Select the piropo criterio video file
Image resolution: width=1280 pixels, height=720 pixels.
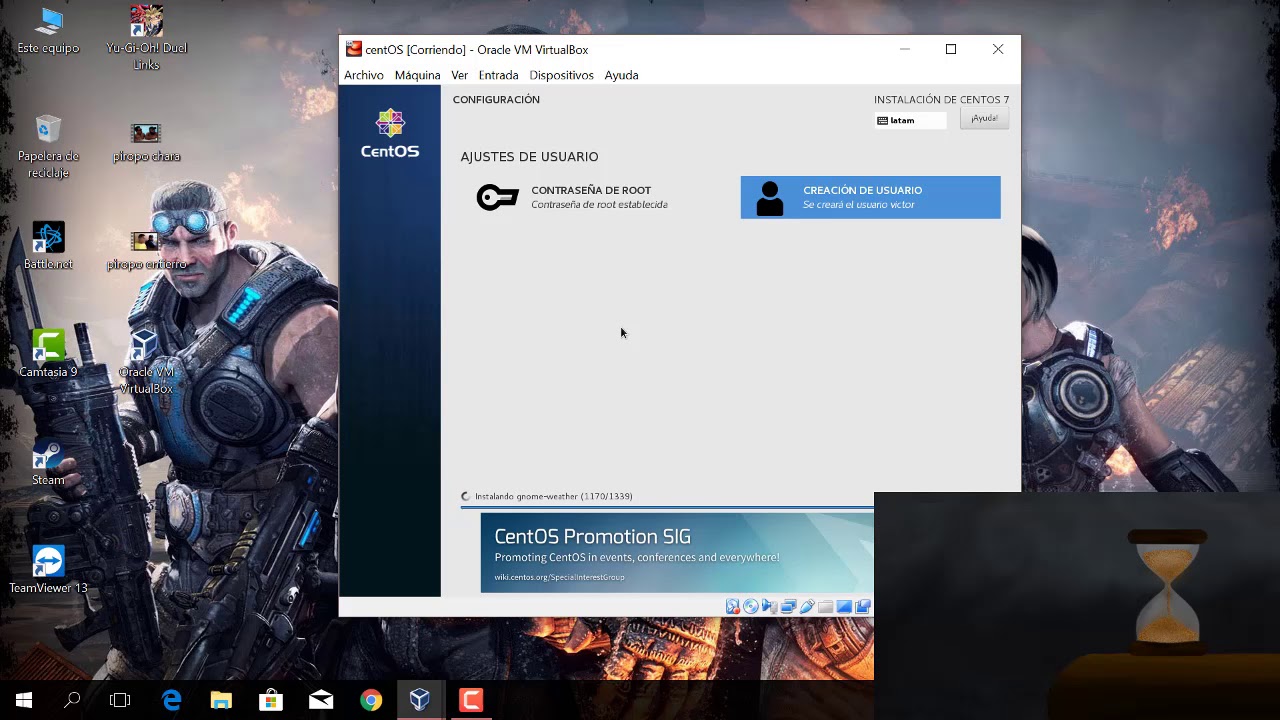pos(146,250)
